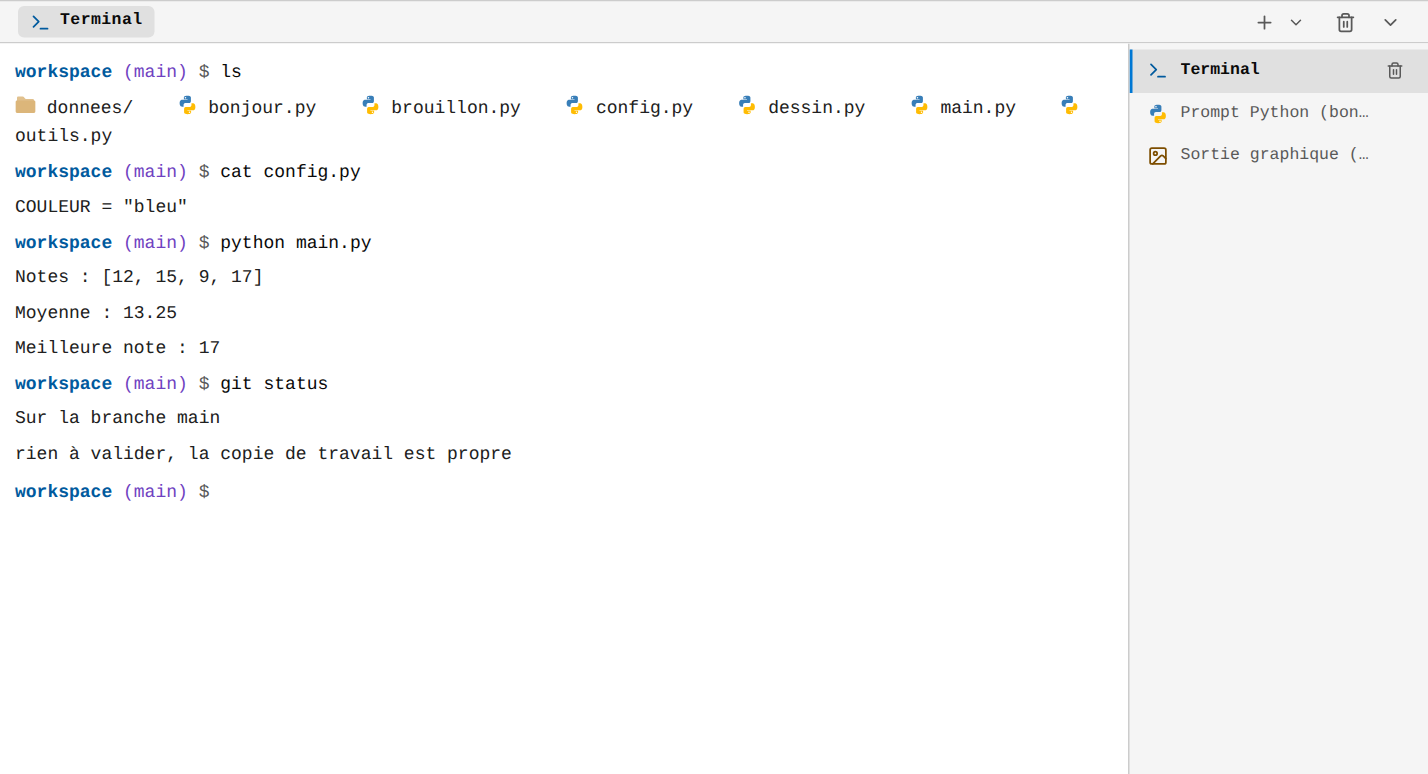Screen dimensions: 1428x774
Task: Click the Meilleure note : 17 line
Action: coord(117,348)
